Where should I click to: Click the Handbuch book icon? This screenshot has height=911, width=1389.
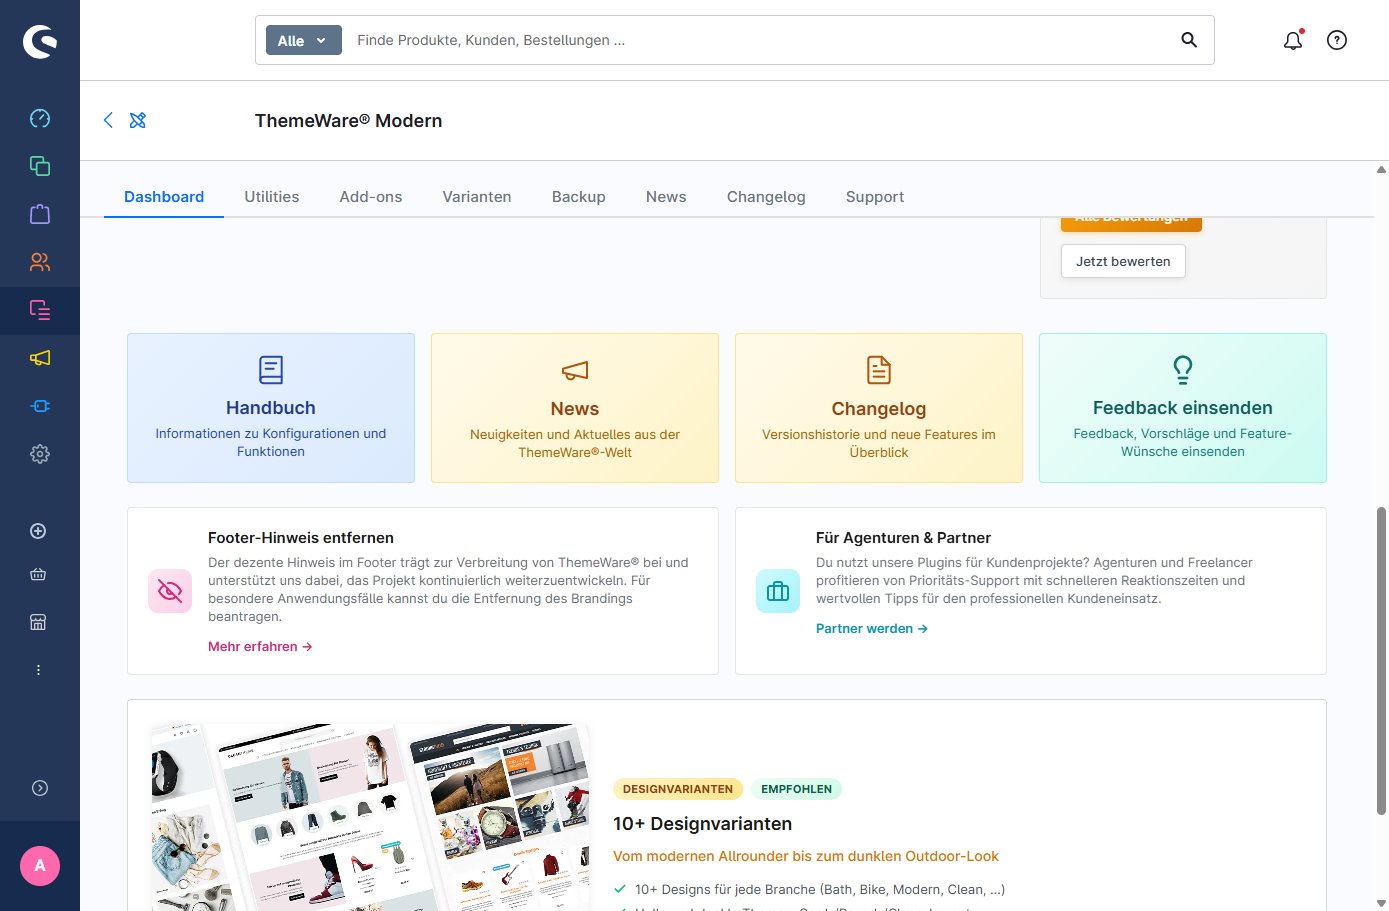click(271, 370)
